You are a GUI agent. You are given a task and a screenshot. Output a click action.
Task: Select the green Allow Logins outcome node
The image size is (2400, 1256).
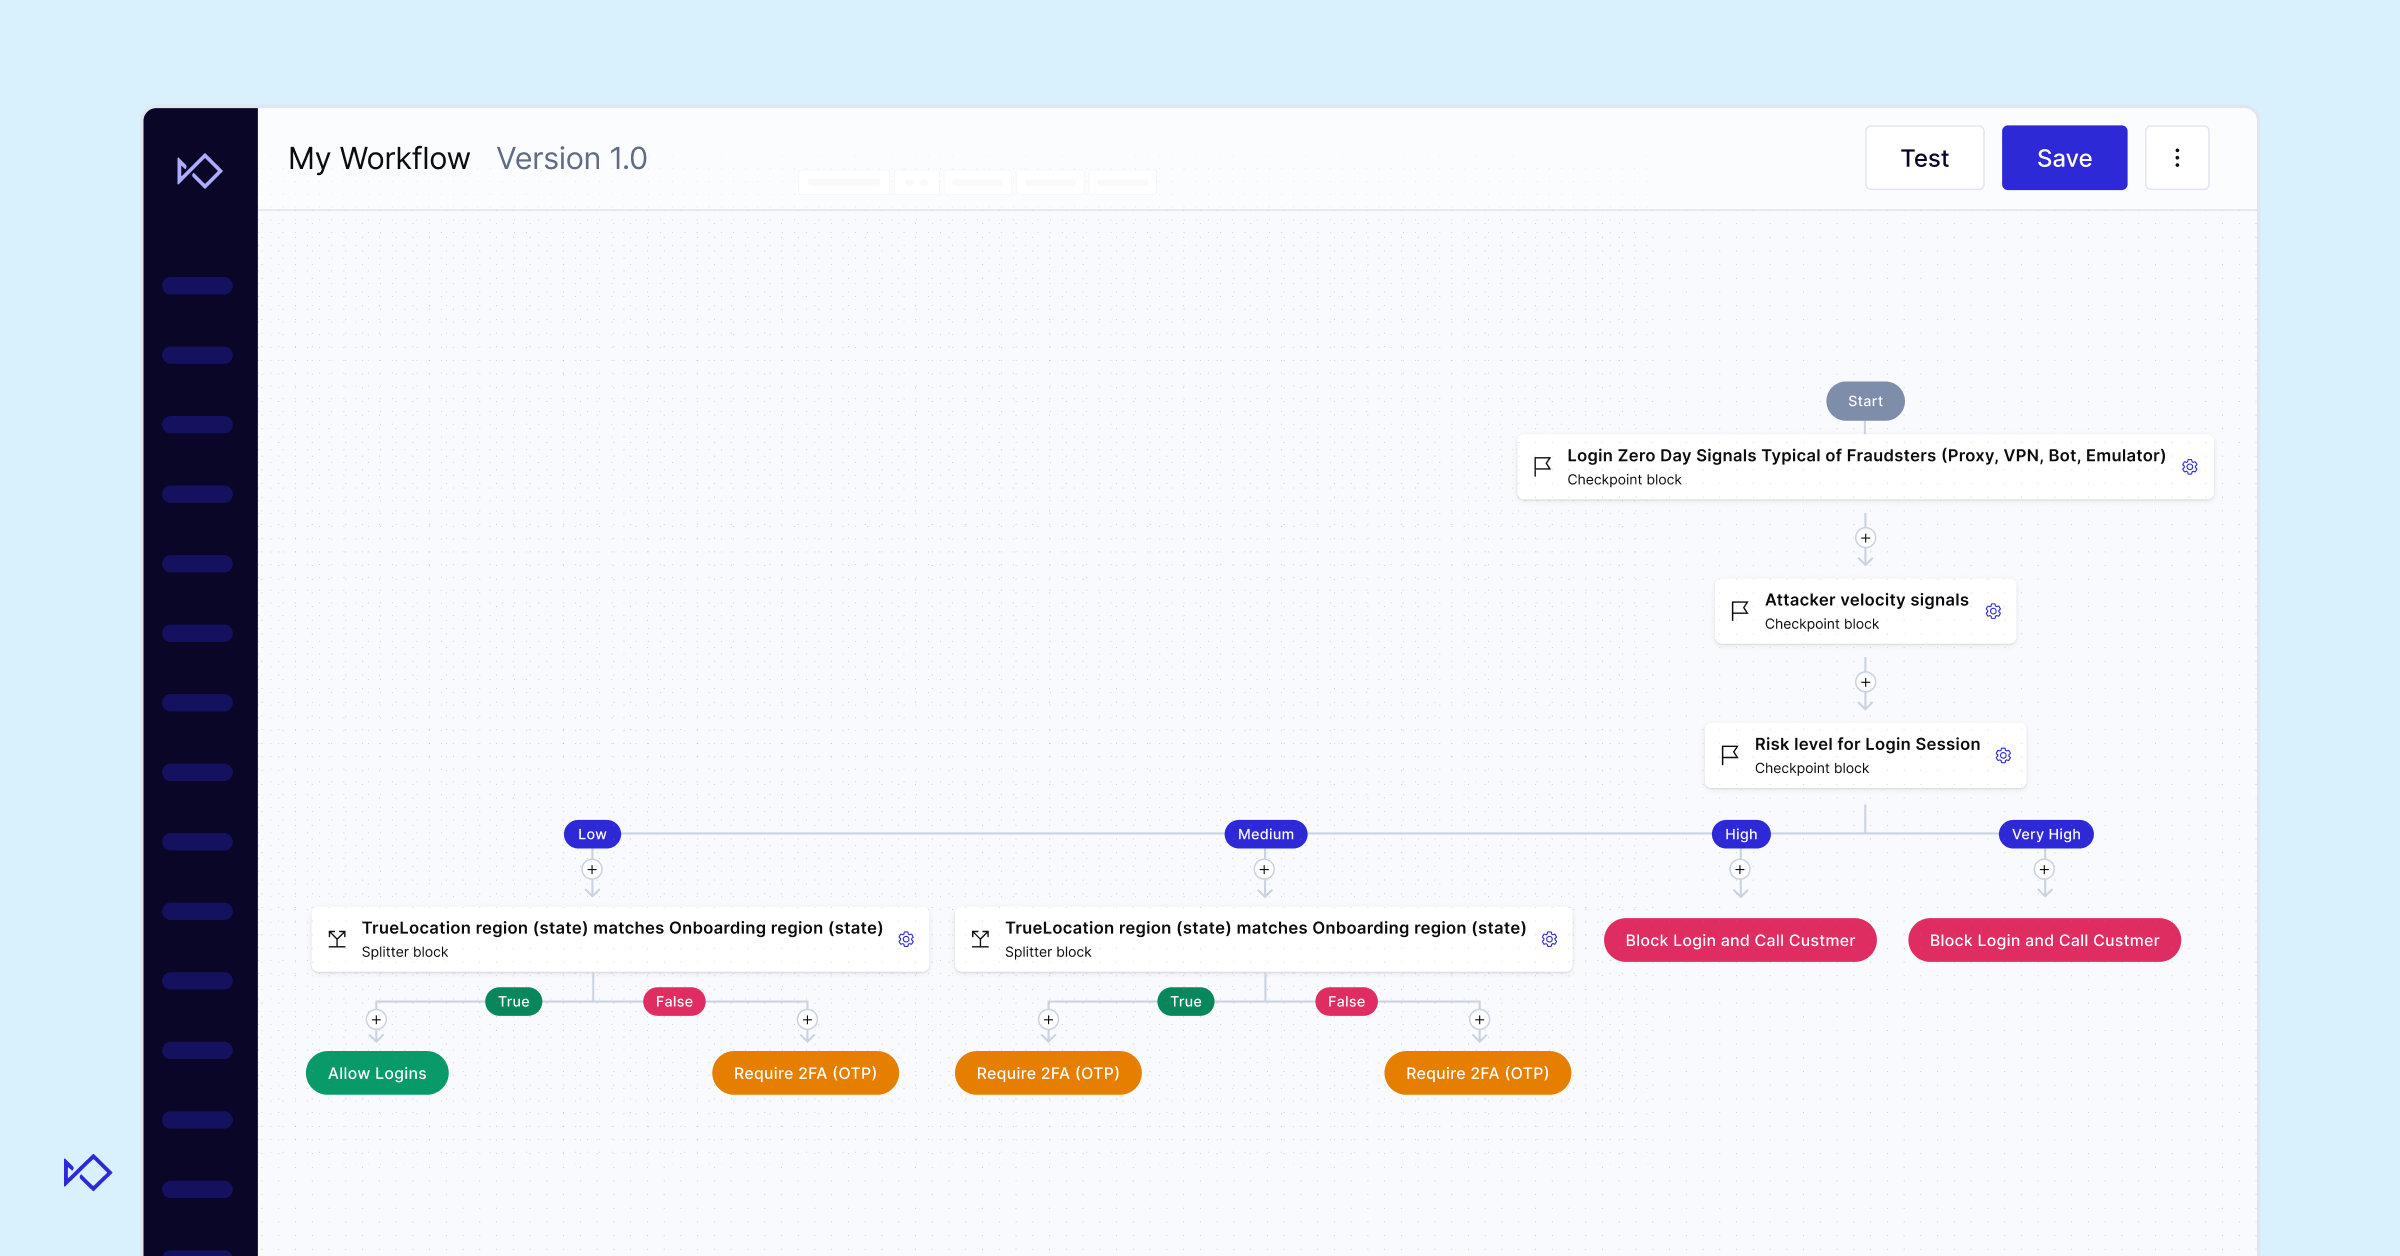(377, 1073)
